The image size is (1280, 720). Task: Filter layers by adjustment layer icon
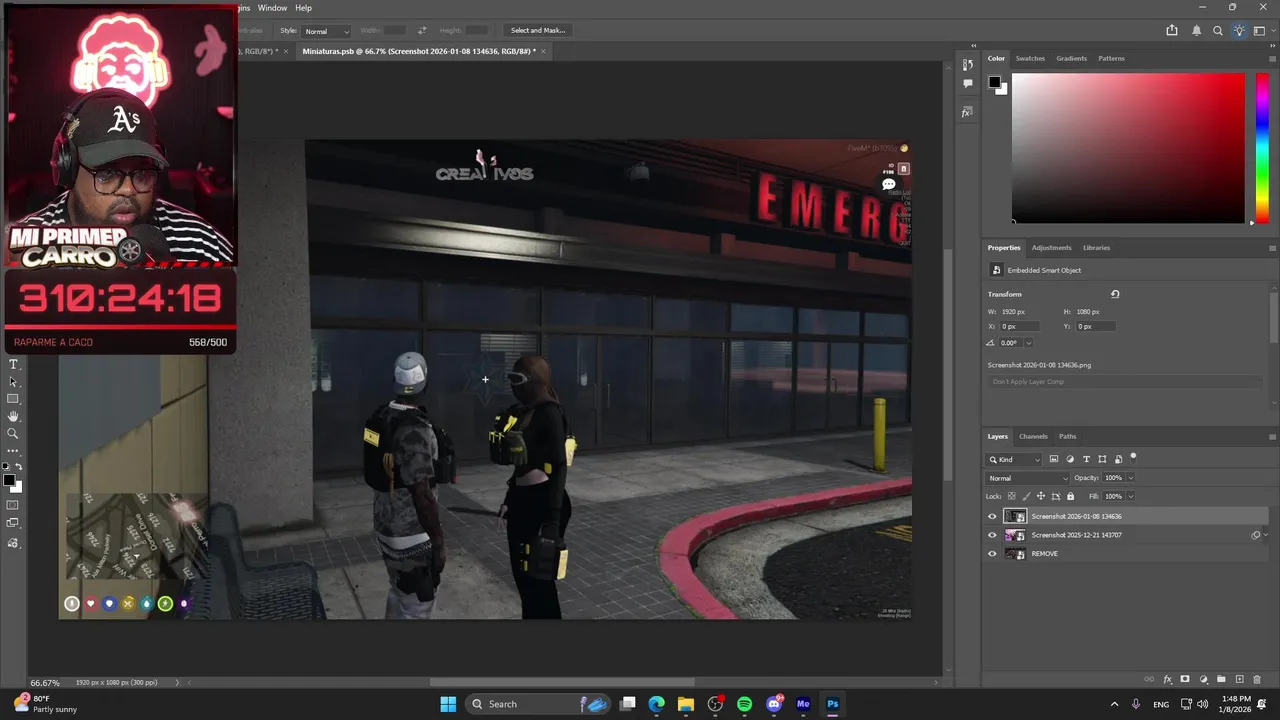1070,459
